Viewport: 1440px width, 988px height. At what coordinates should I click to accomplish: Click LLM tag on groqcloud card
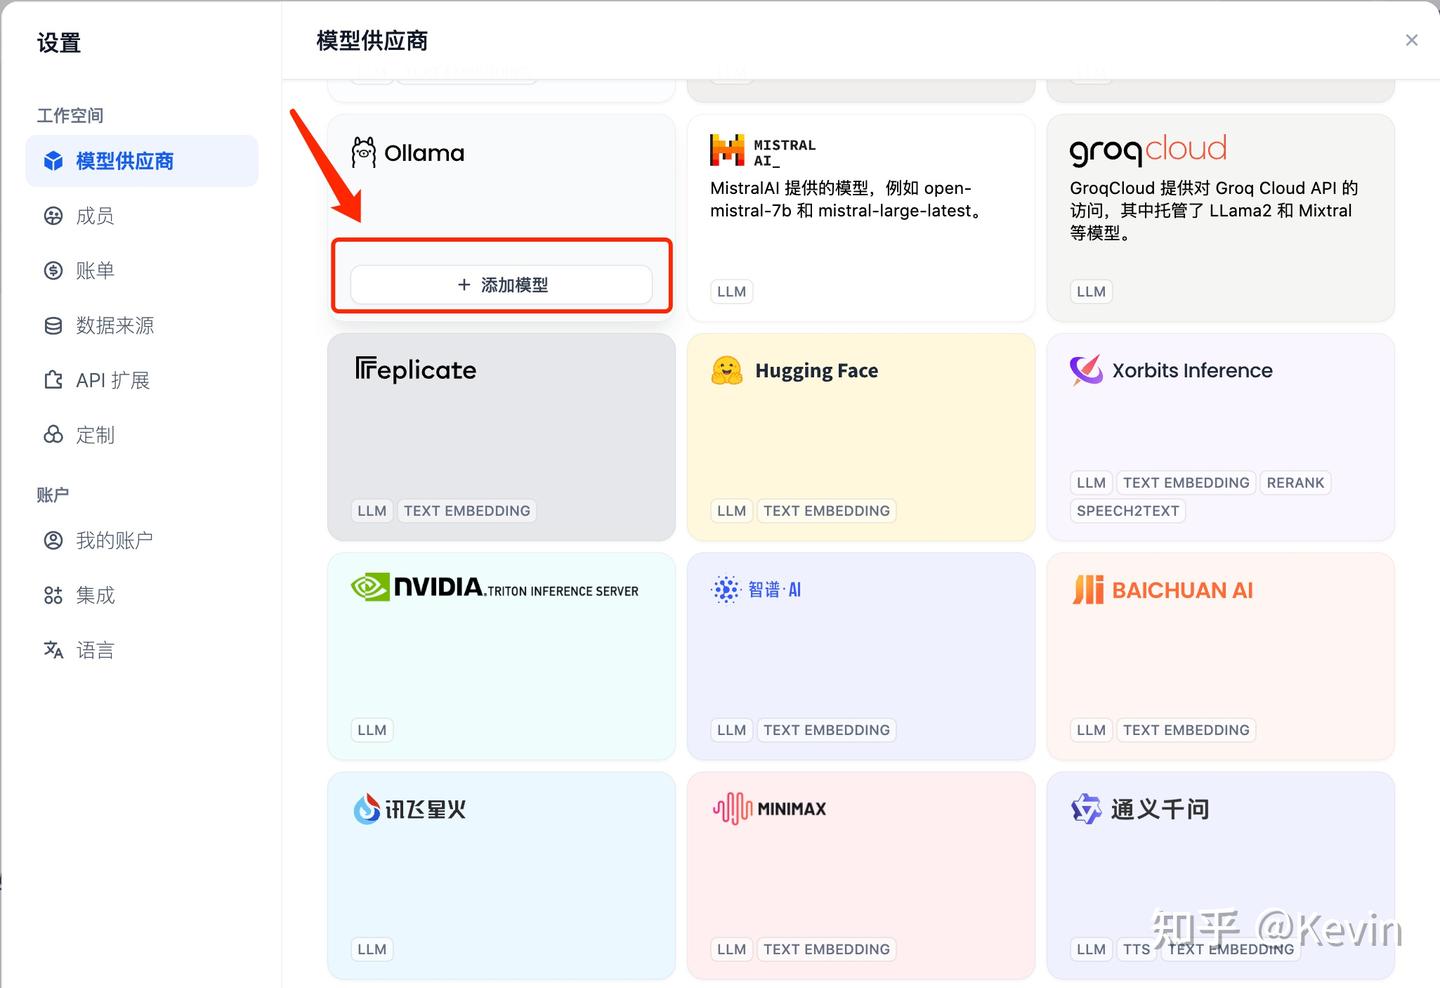point(1091,292)
